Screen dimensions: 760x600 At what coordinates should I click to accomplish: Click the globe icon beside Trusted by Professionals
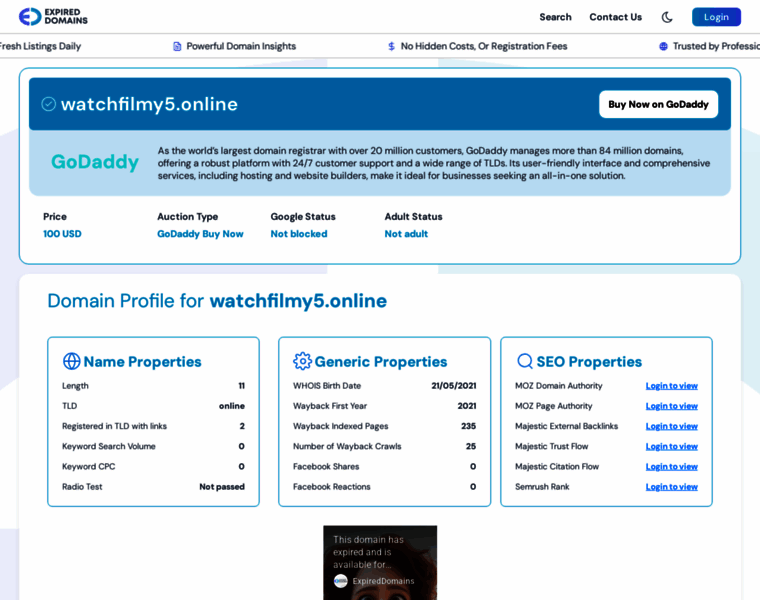663,46
